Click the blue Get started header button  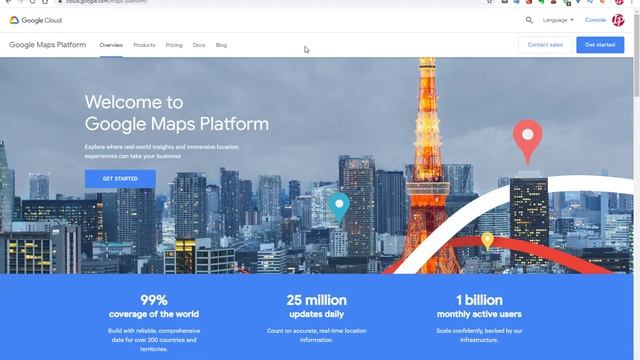pos(600,45)
